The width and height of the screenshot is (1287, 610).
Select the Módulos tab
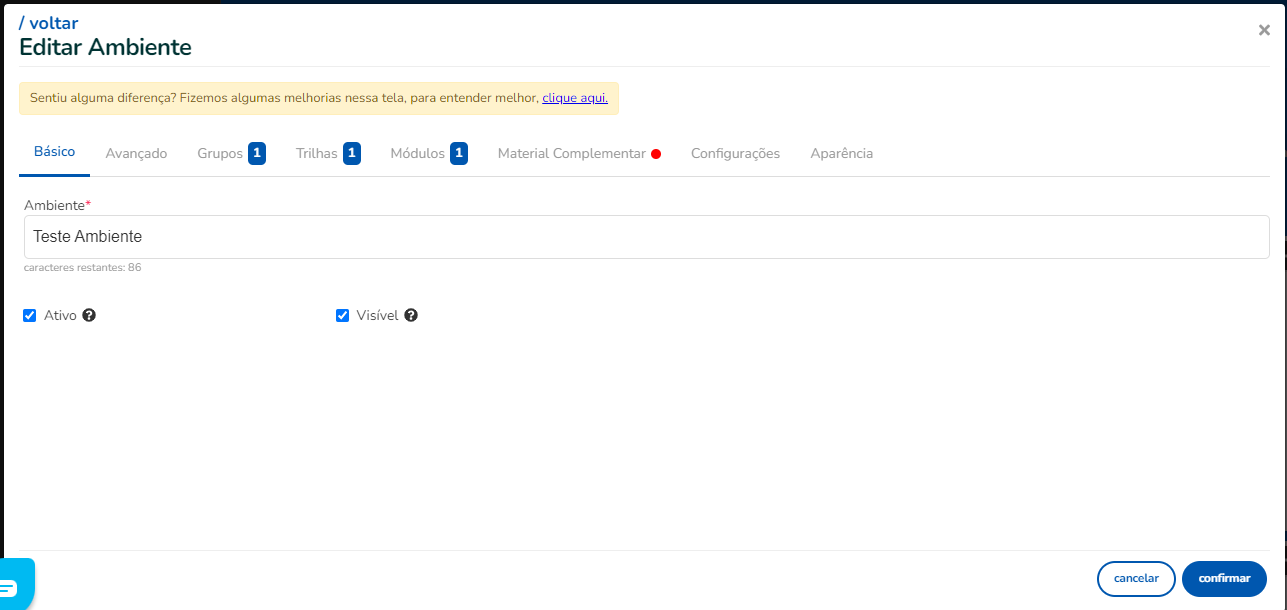429,154
